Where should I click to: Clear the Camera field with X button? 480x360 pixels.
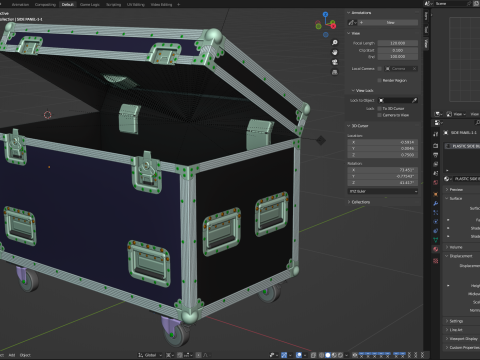[x=414, y=69]
